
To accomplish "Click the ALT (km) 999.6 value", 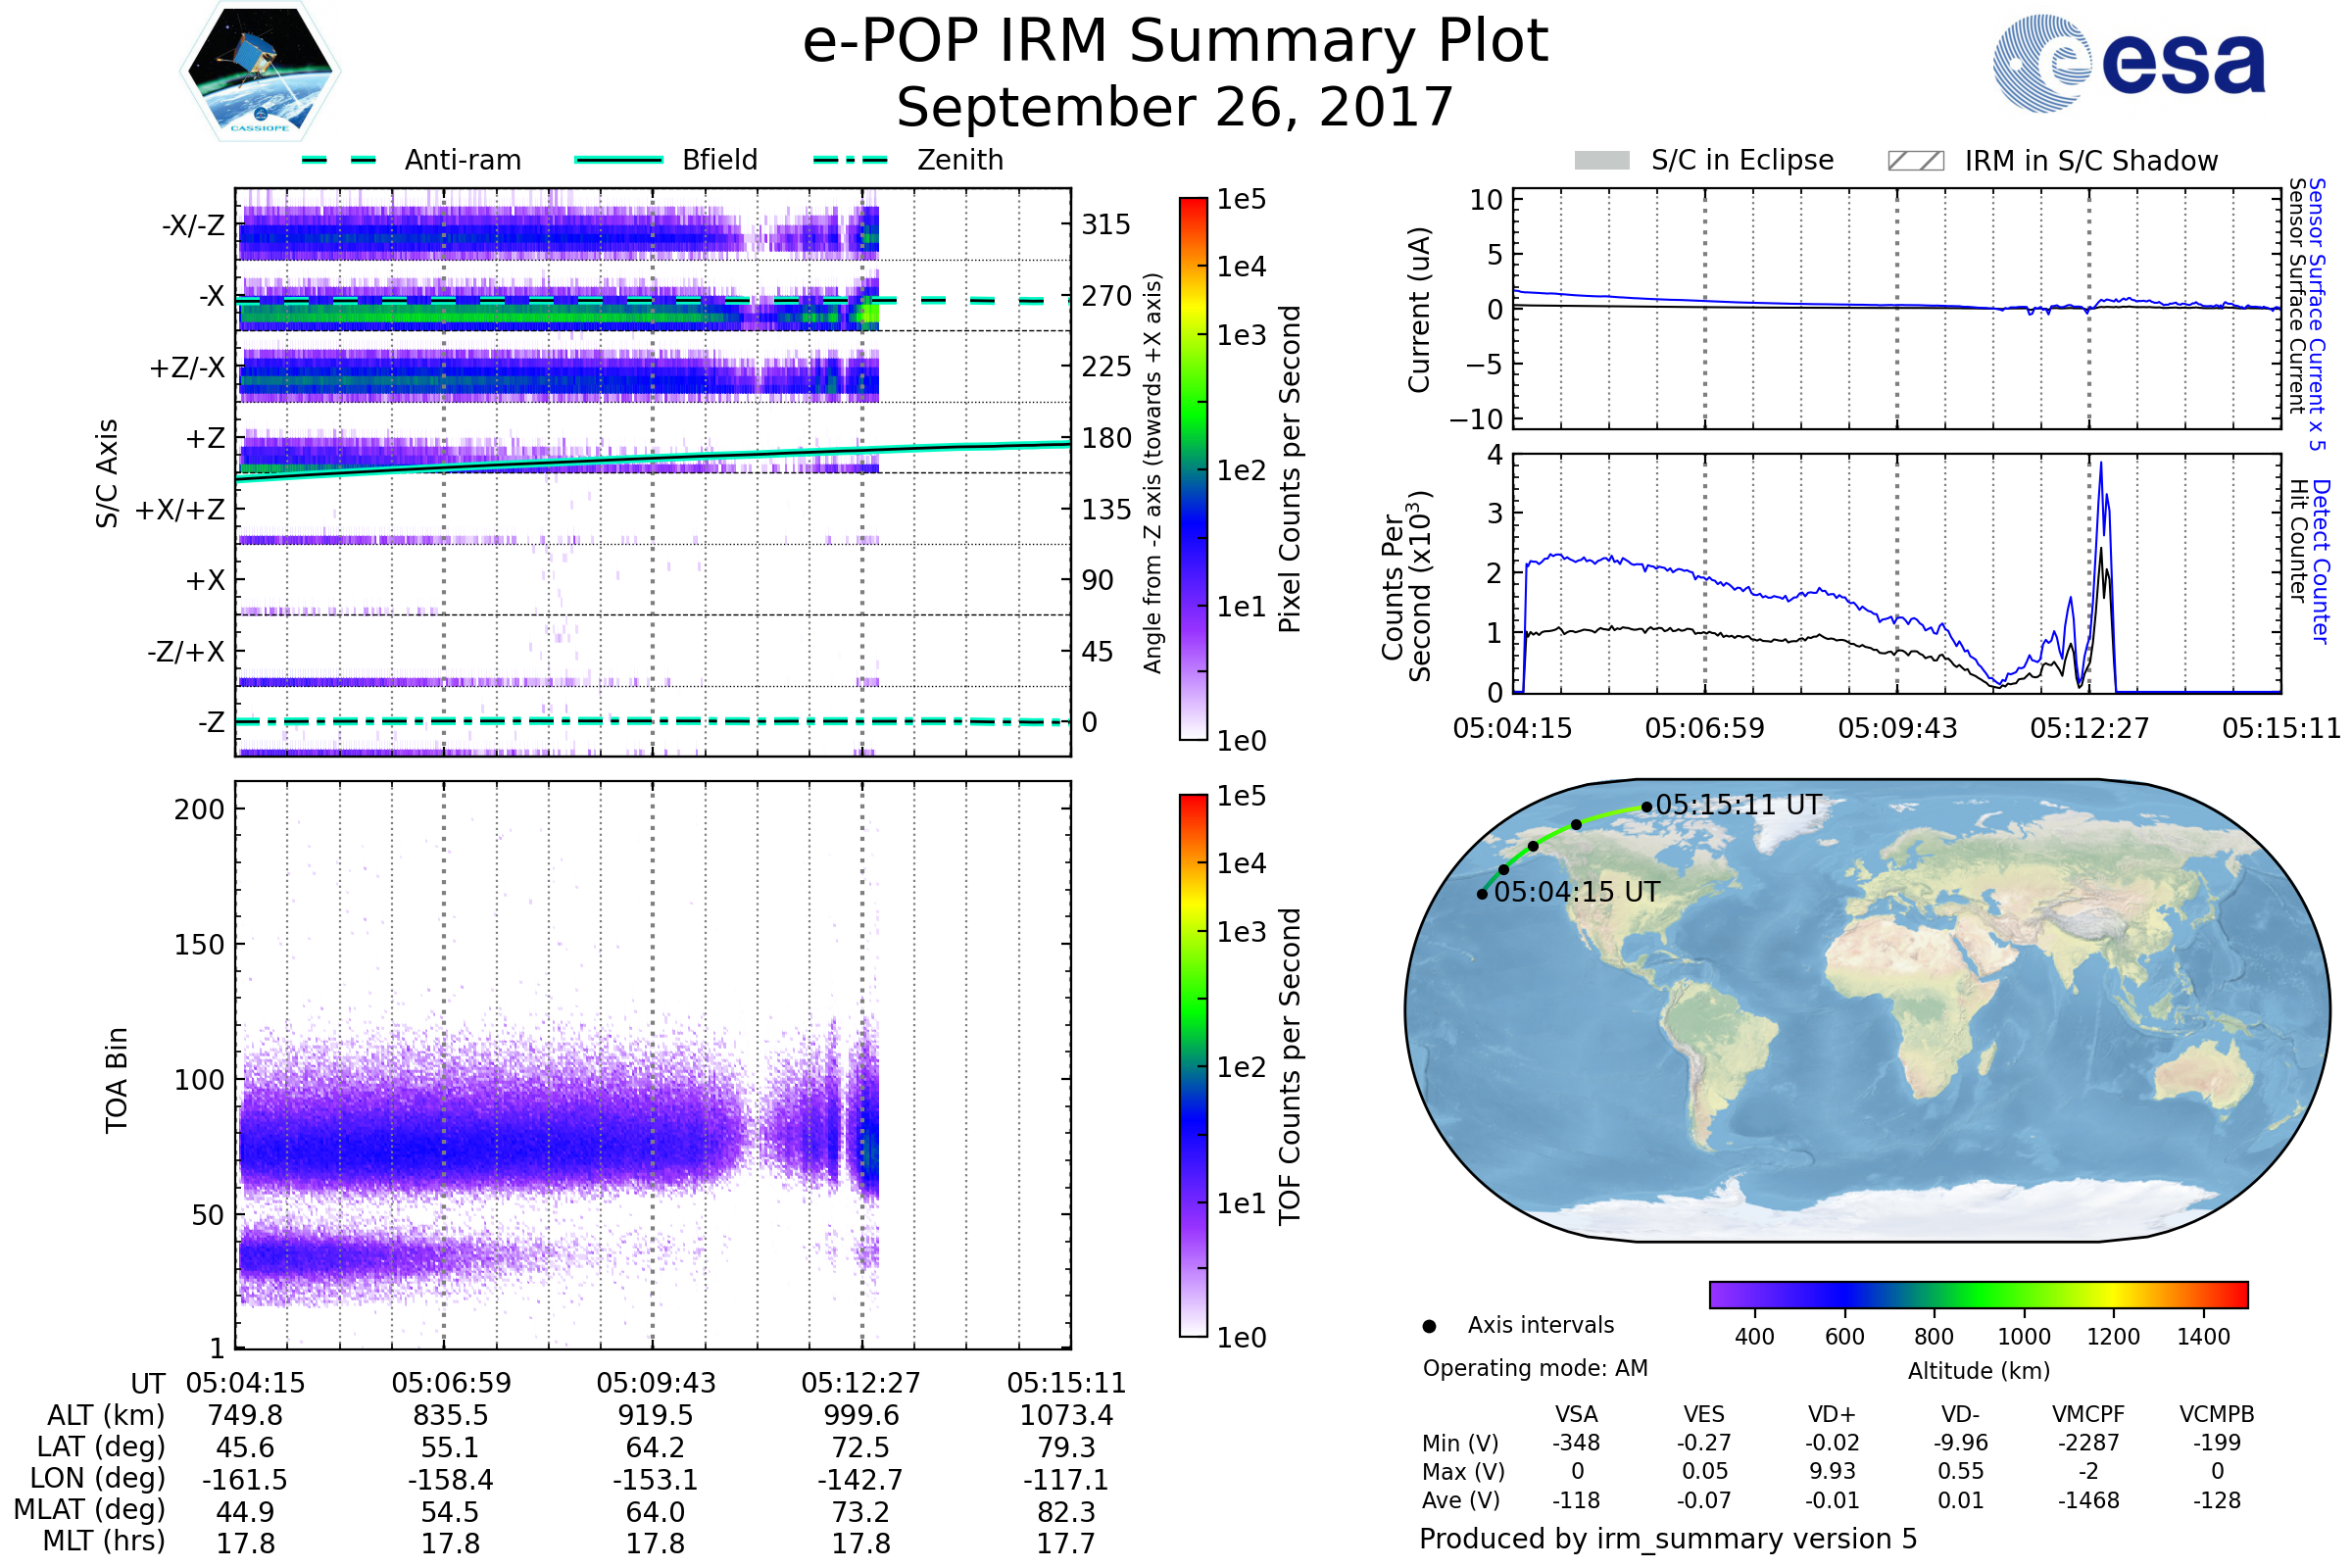I will 861,1416.
